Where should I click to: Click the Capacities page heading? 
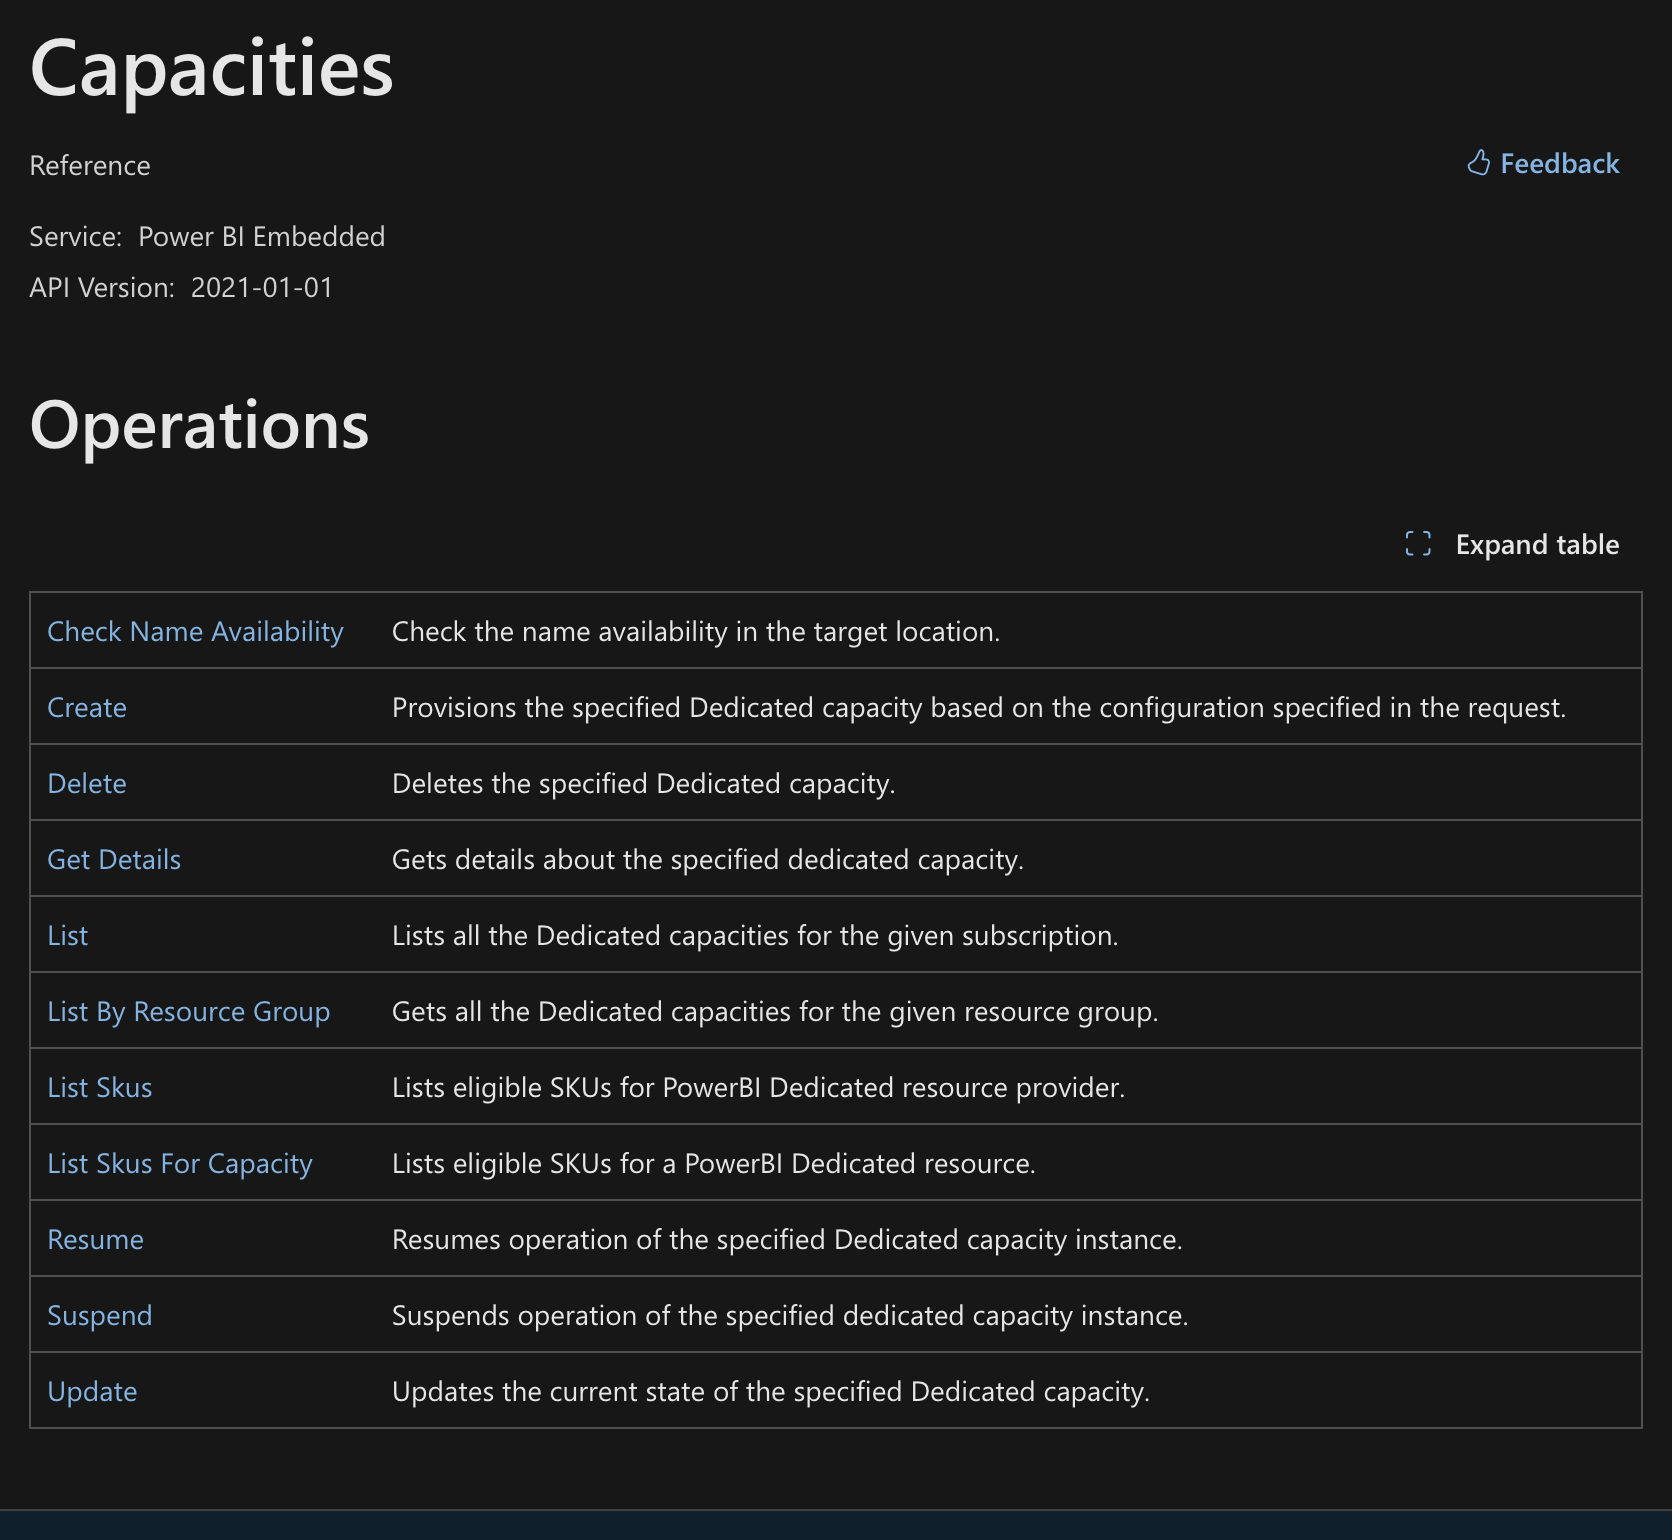212,69
